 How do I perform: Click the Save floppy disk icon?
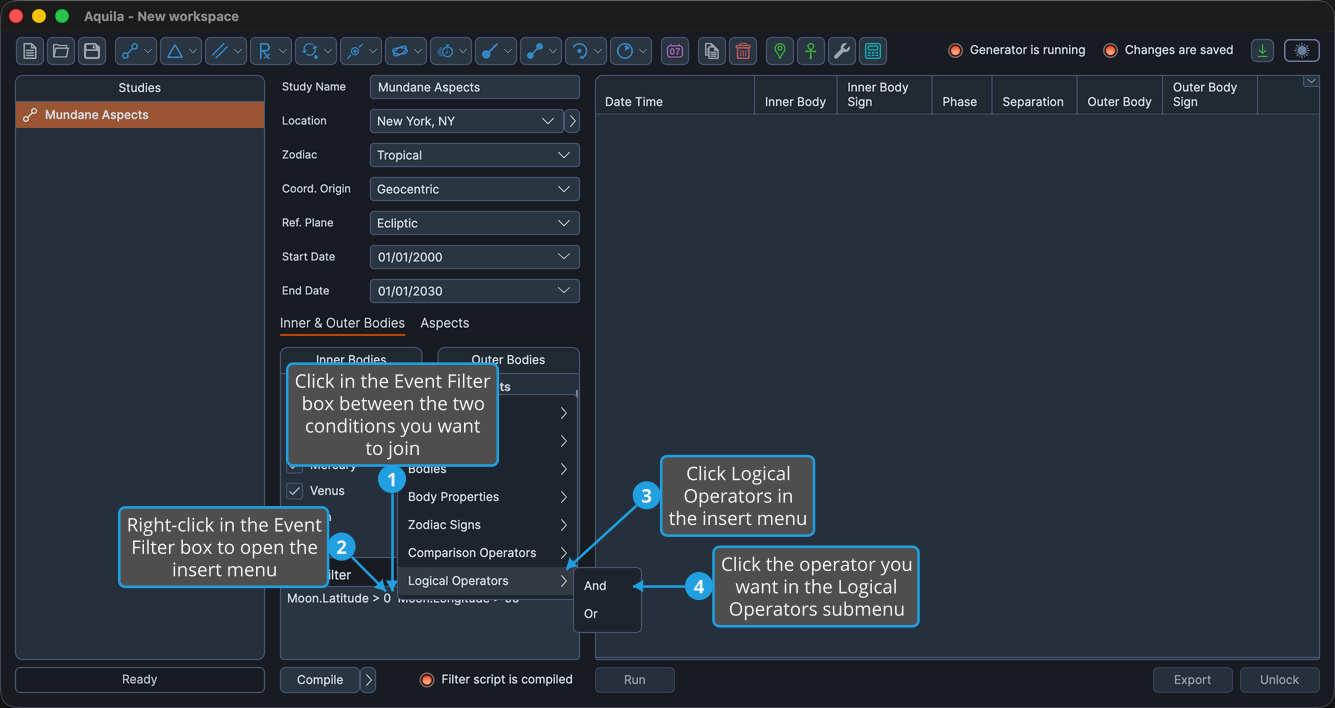[92, 51]
